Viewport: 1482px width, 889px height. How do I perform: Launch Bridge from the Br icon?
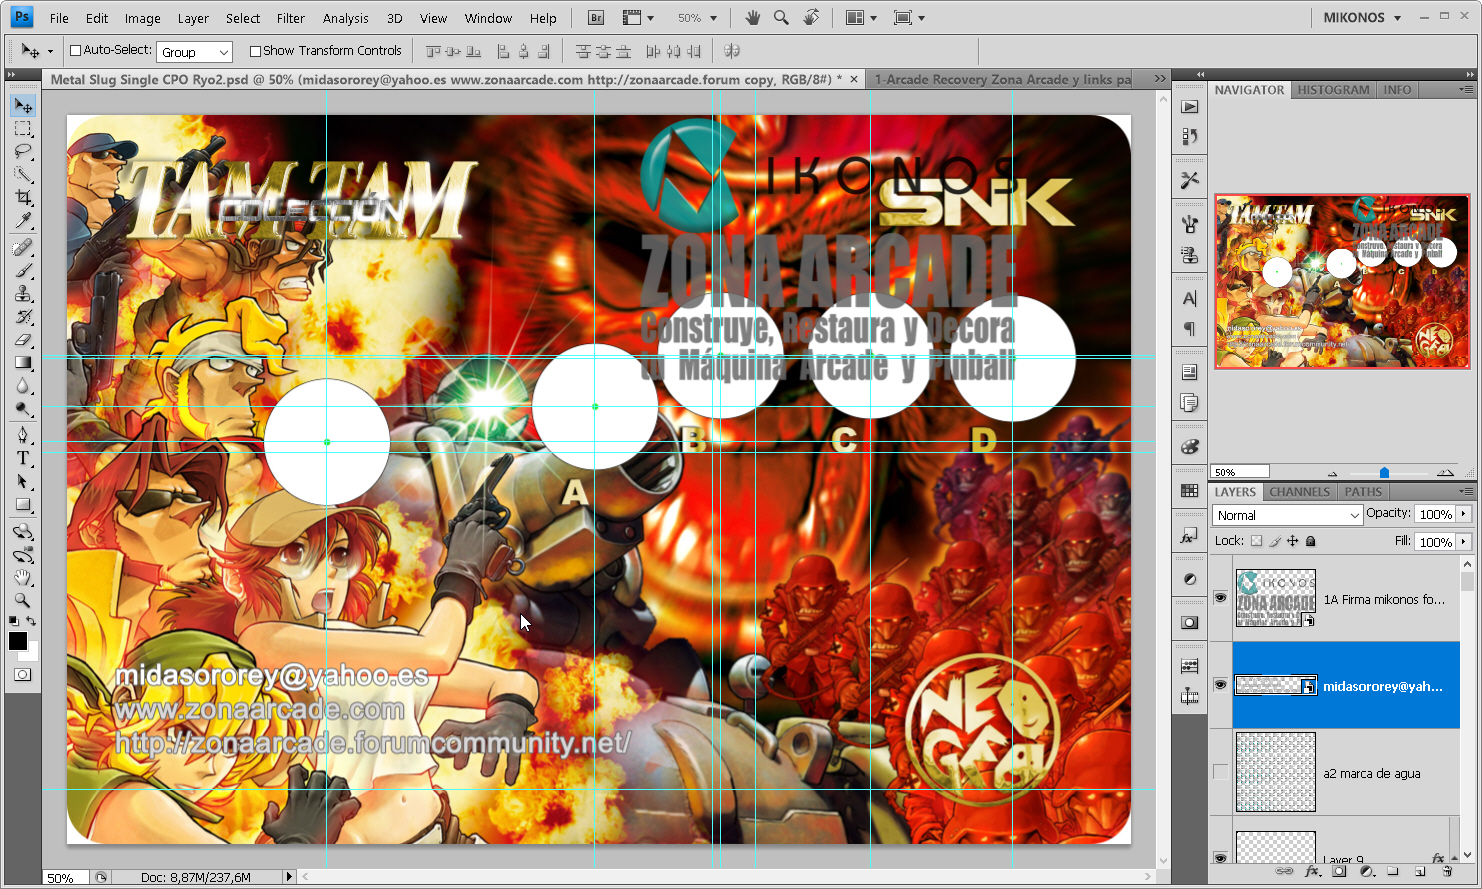(x=596, y=18)
